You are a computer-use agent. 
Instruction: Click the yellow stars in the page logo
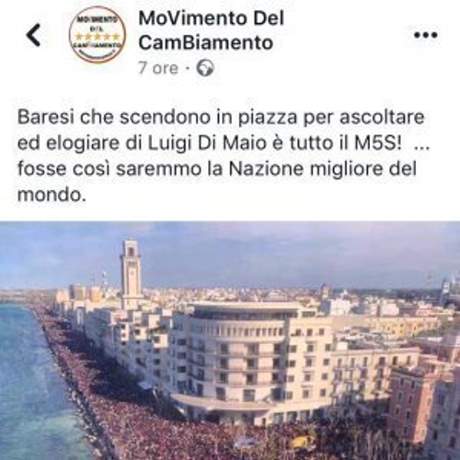(97, 36)
